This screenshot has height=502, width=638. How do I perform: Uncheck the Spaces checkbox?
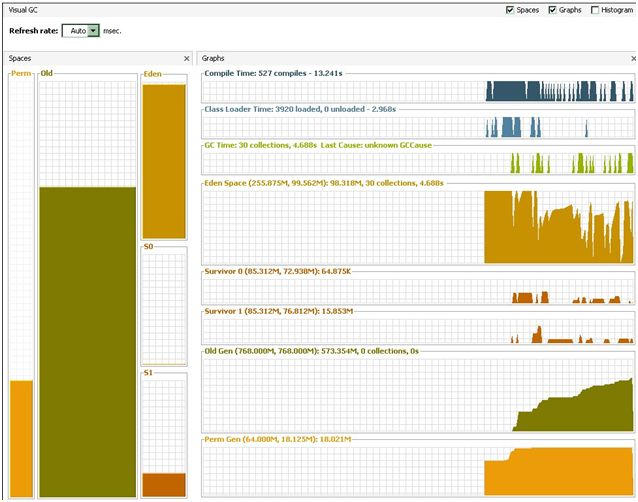(510, 10)
